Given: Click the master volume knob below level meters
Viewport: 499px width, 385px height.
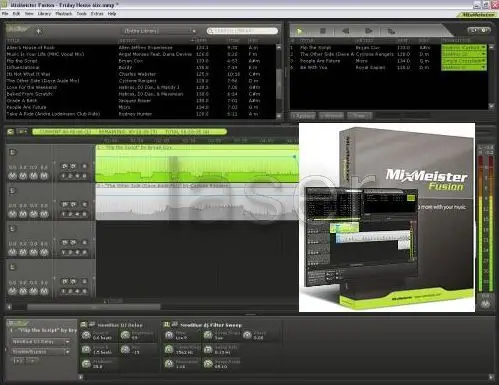Looking at the screenshot, I should 485,304.
